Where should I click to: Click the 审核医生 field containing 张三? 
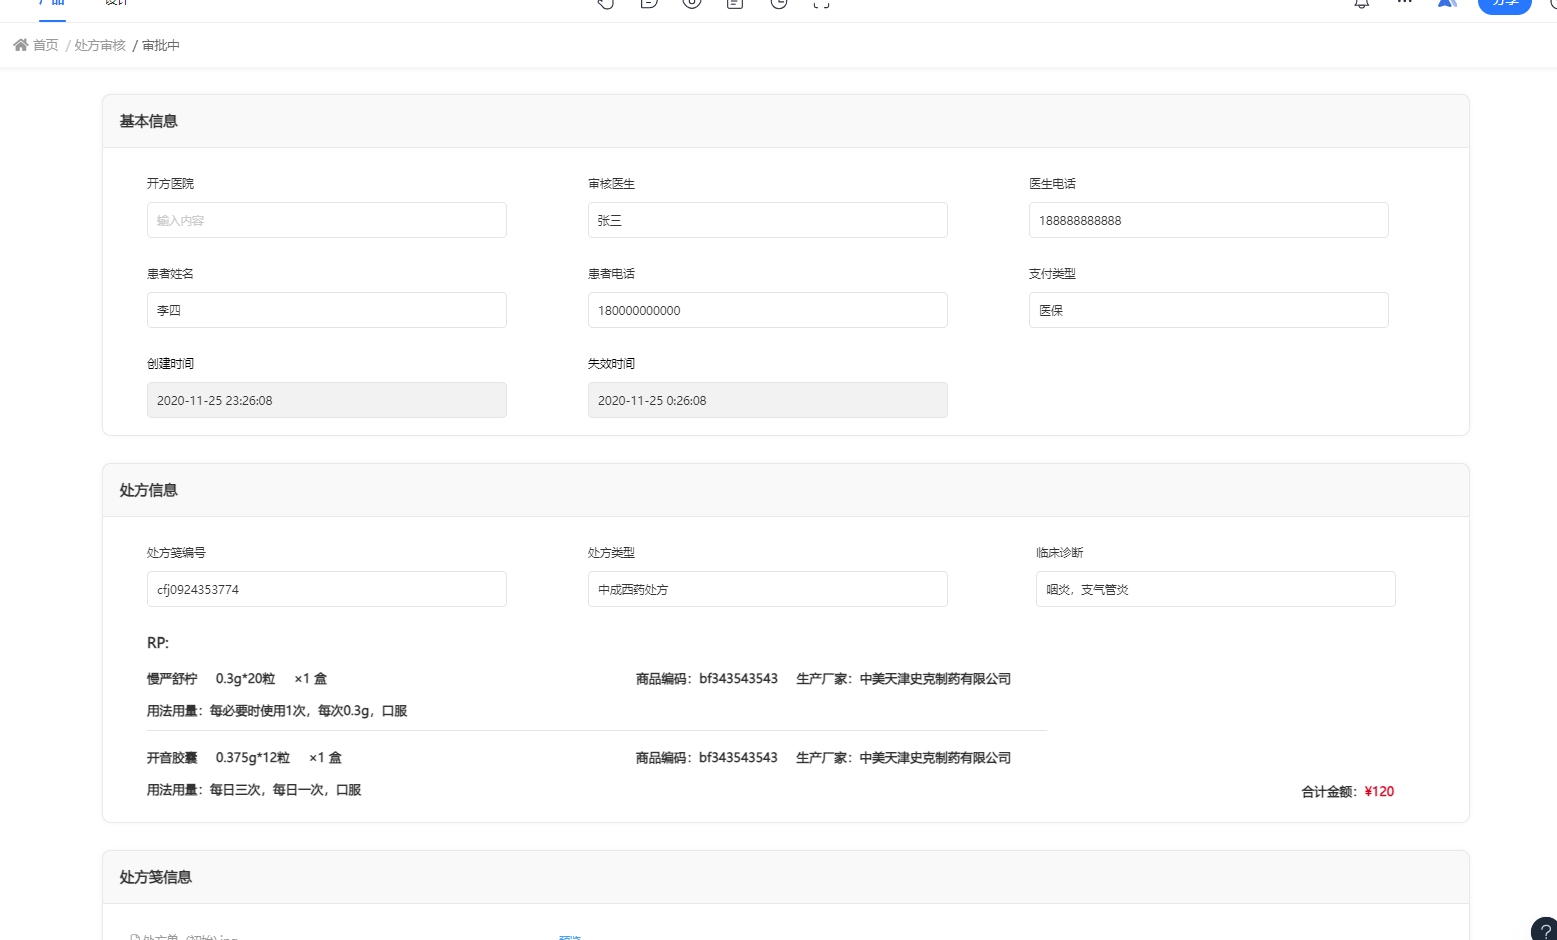click(x=768, y=220)
